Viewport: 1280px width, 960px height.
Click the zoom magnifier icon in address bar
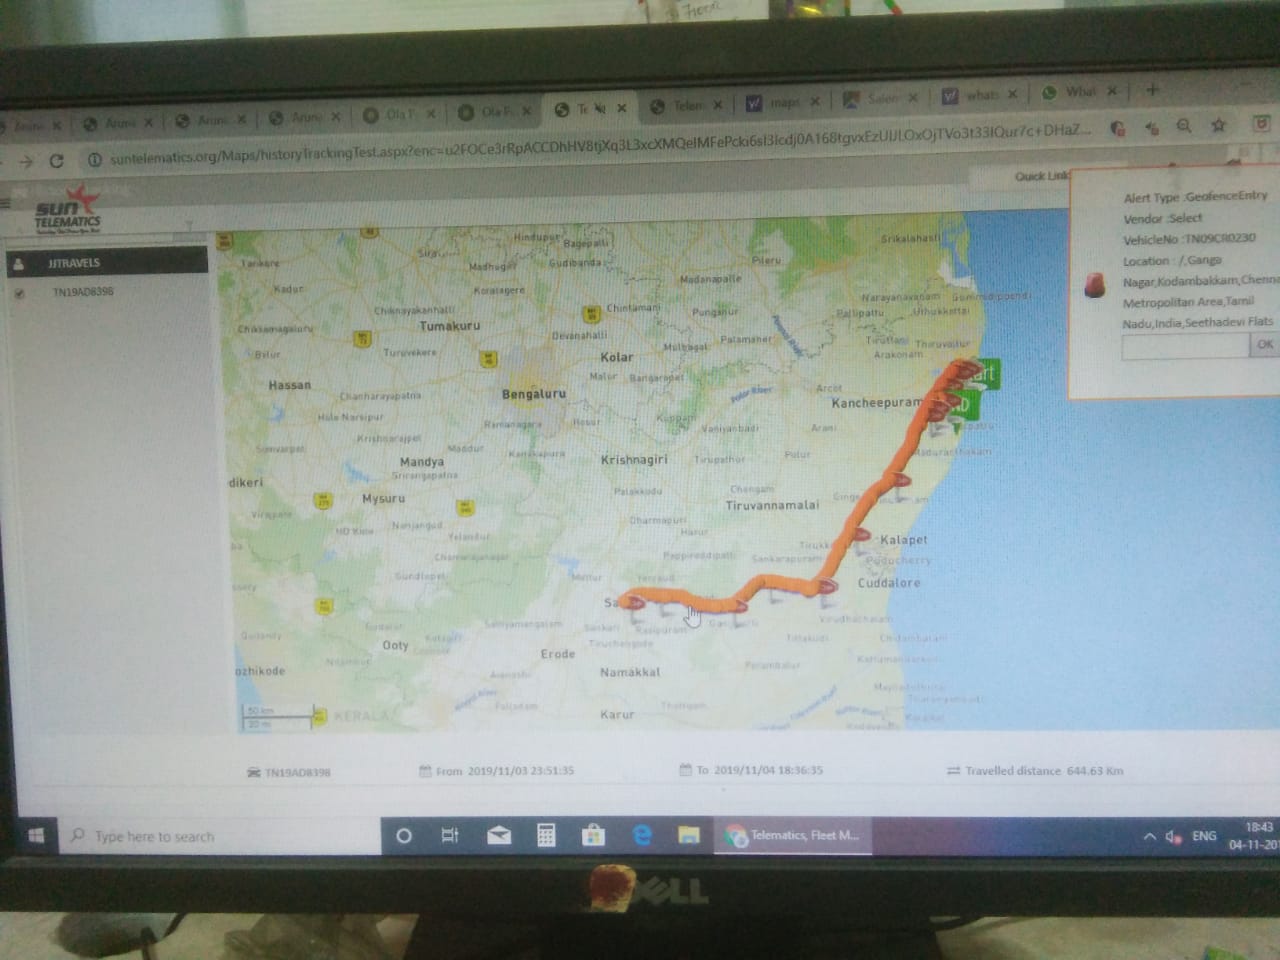click(1184, 126)
